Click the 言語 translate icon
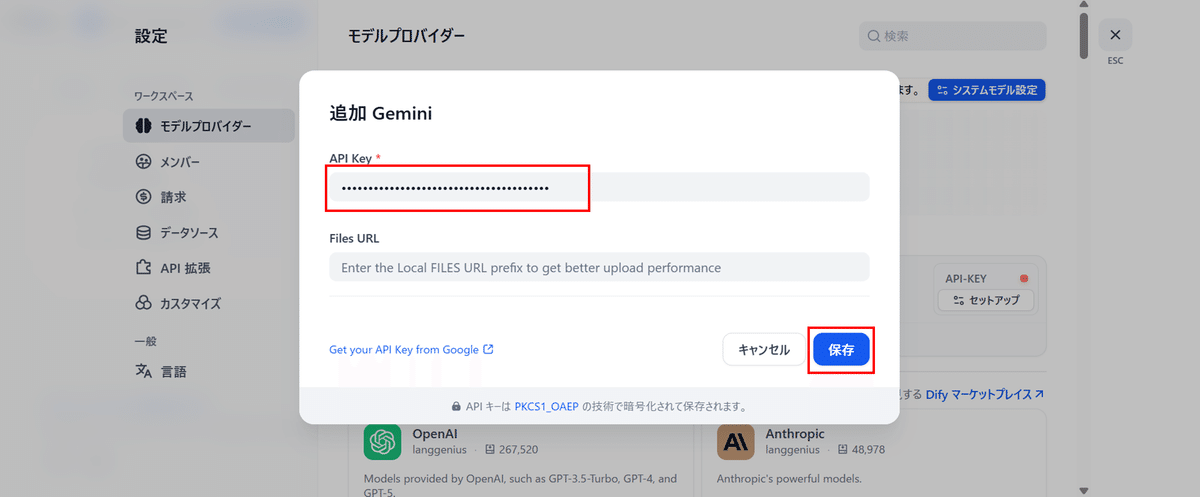The height and width of the screenshot is (497, 1200). point(143,371)
